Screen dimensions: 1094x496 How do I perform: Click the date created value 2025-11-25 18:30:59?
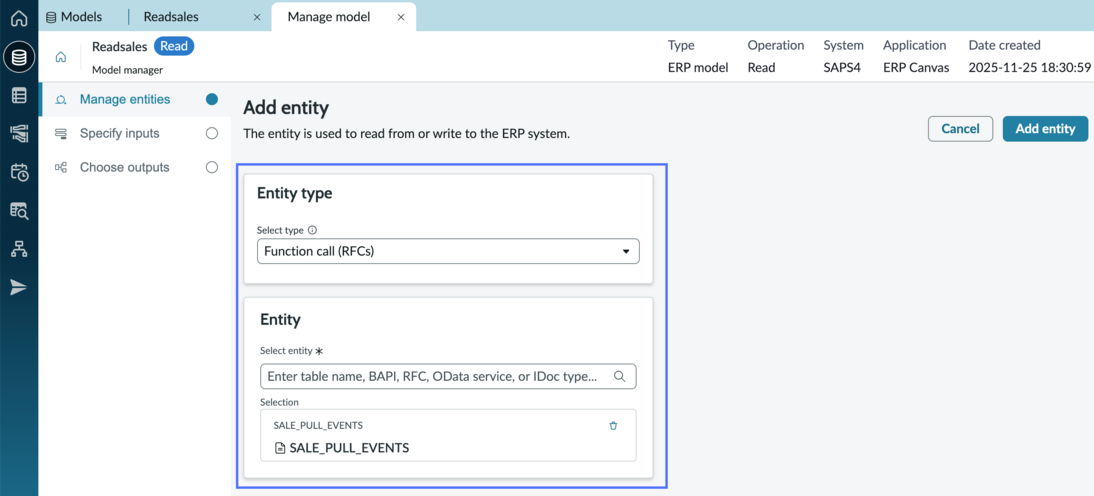tap(1029, 68)
